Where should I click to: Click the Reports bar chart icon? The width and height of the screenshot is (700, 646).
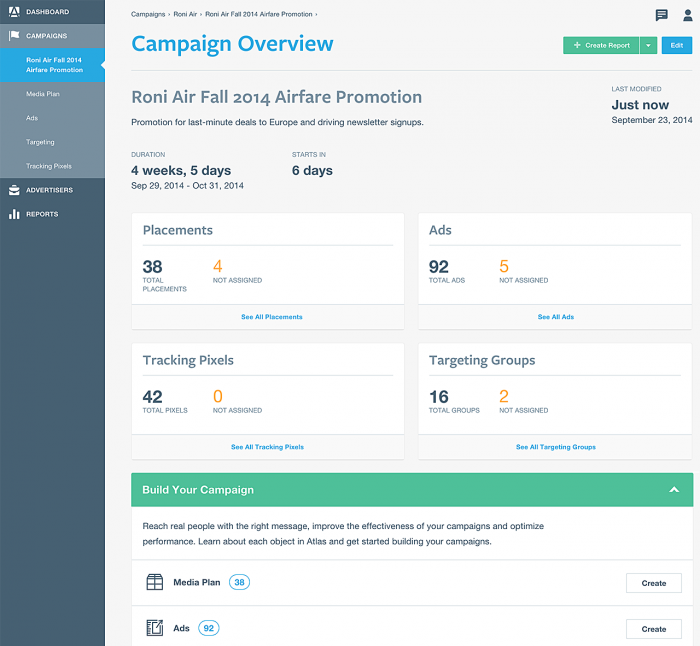tap(14, 214)
